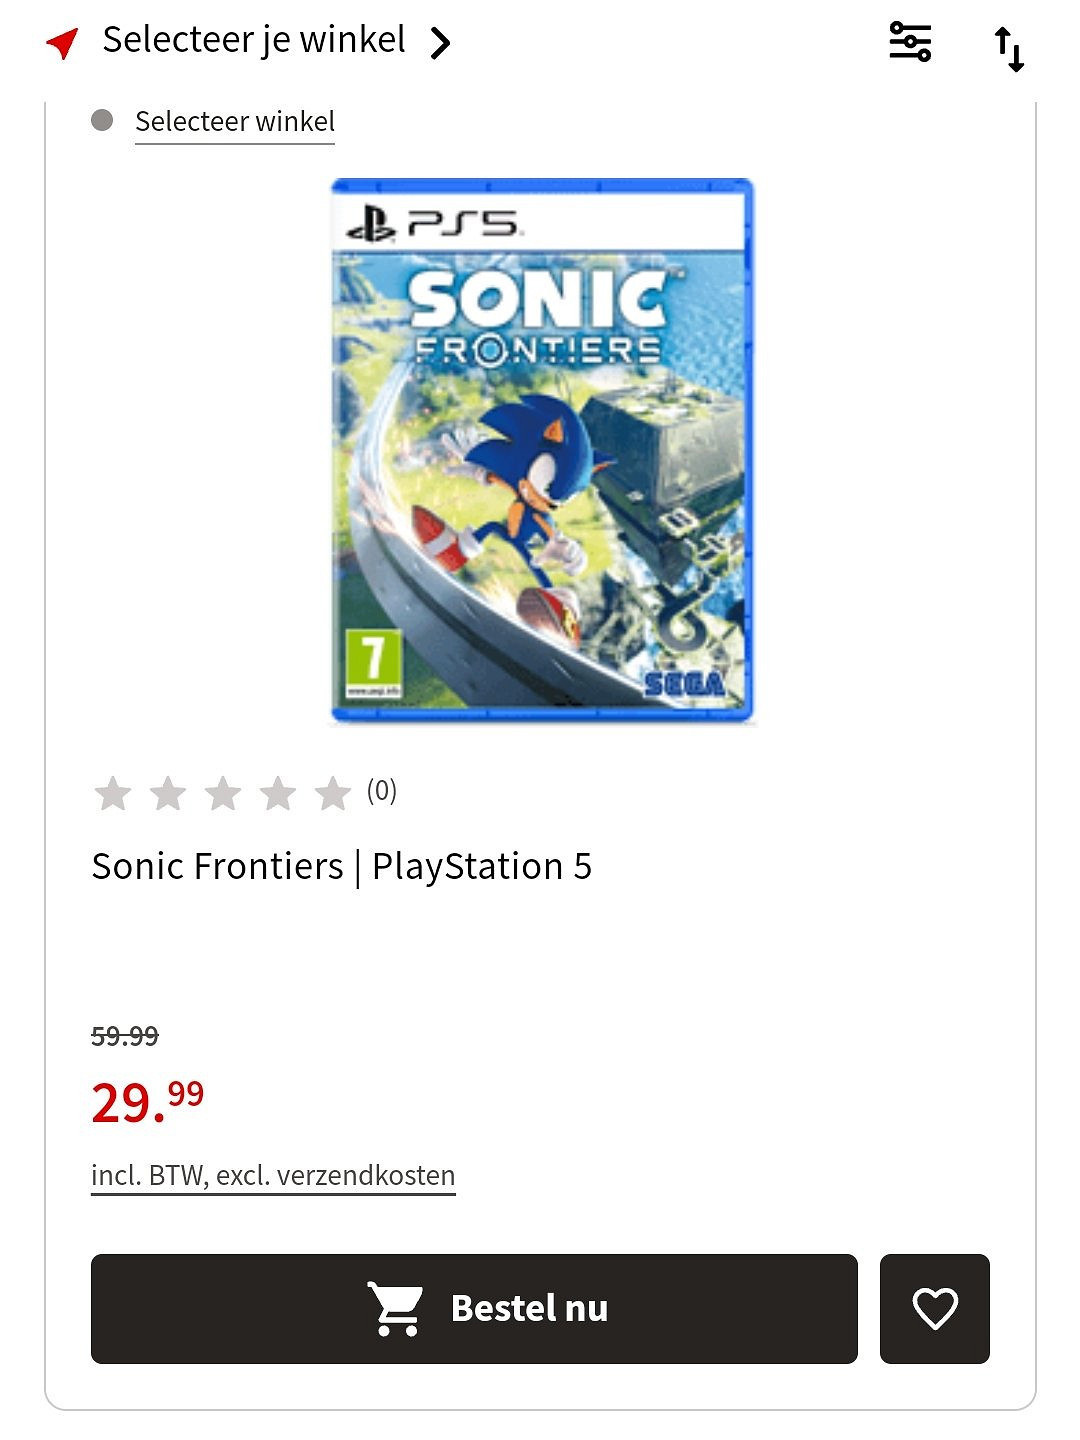Tap the Selecteer je winkel header text
The width and height of the screenshot is (1080, 1440).
pyautogui.click(x=254, y=40)
